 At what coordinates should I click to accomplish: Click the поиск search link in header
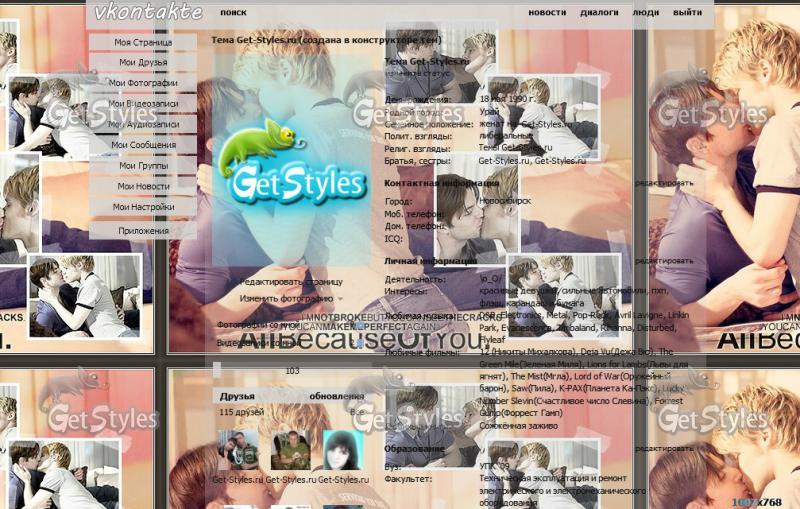click(233, 13)
